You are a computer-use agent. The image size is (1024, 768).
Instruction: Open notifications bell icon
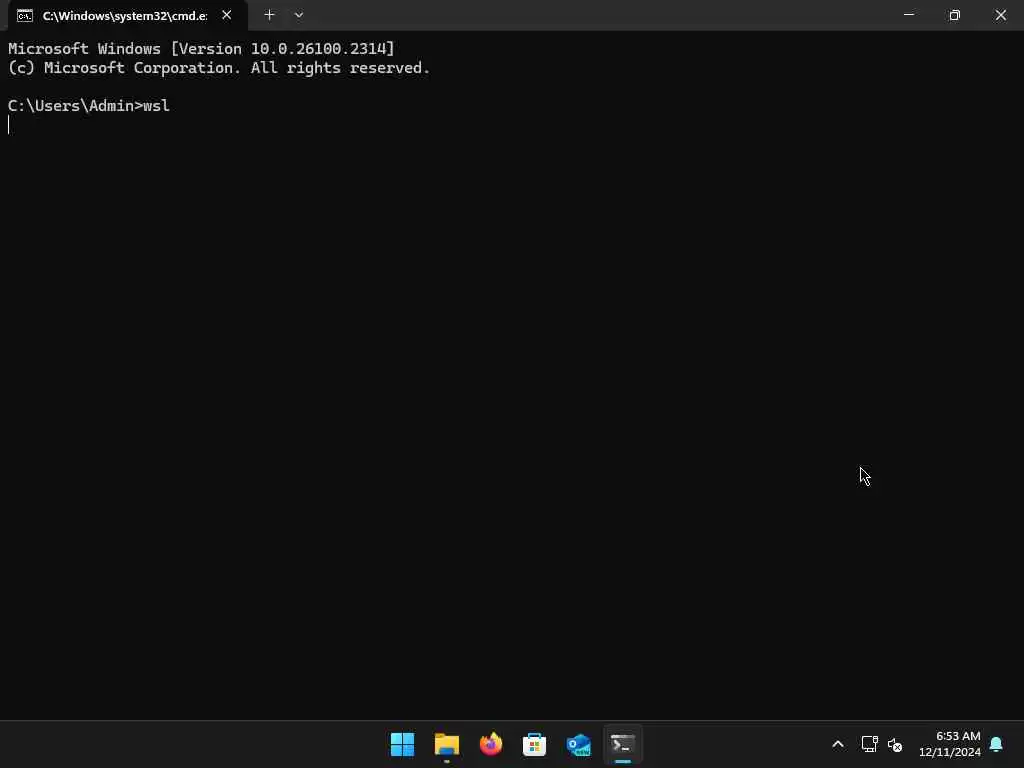click(x=996, y=744)
